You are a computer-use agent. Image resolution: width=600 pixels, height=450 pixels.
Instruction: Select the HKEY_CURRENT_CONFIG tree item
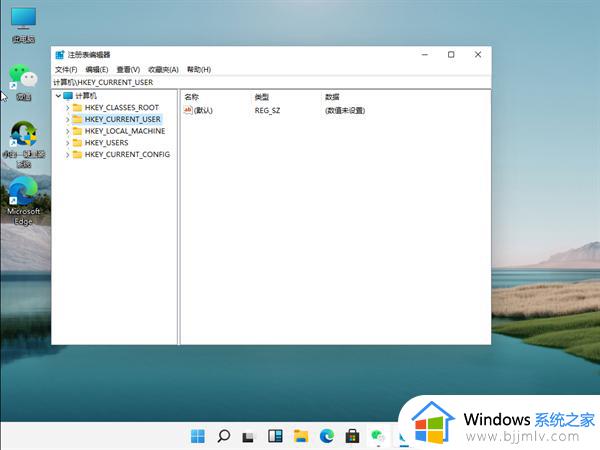pyautogui.click(x=127, y=155)
